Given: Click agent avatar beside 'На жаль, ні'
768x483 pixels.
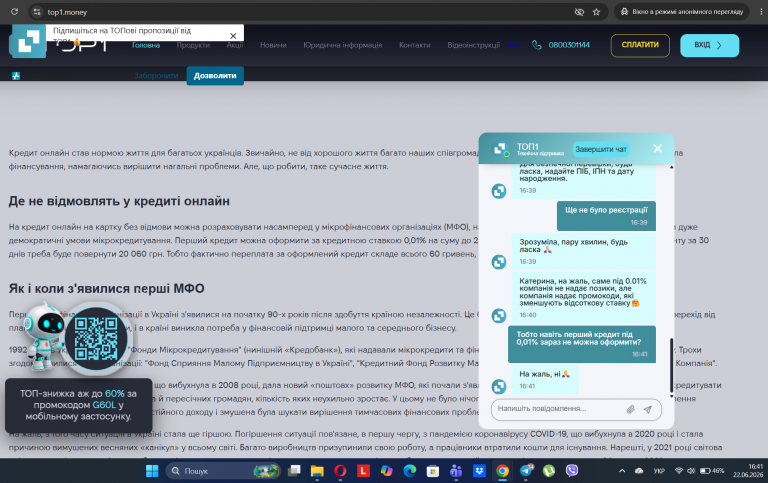Looking at the screenshot, I should click(499, 386).
